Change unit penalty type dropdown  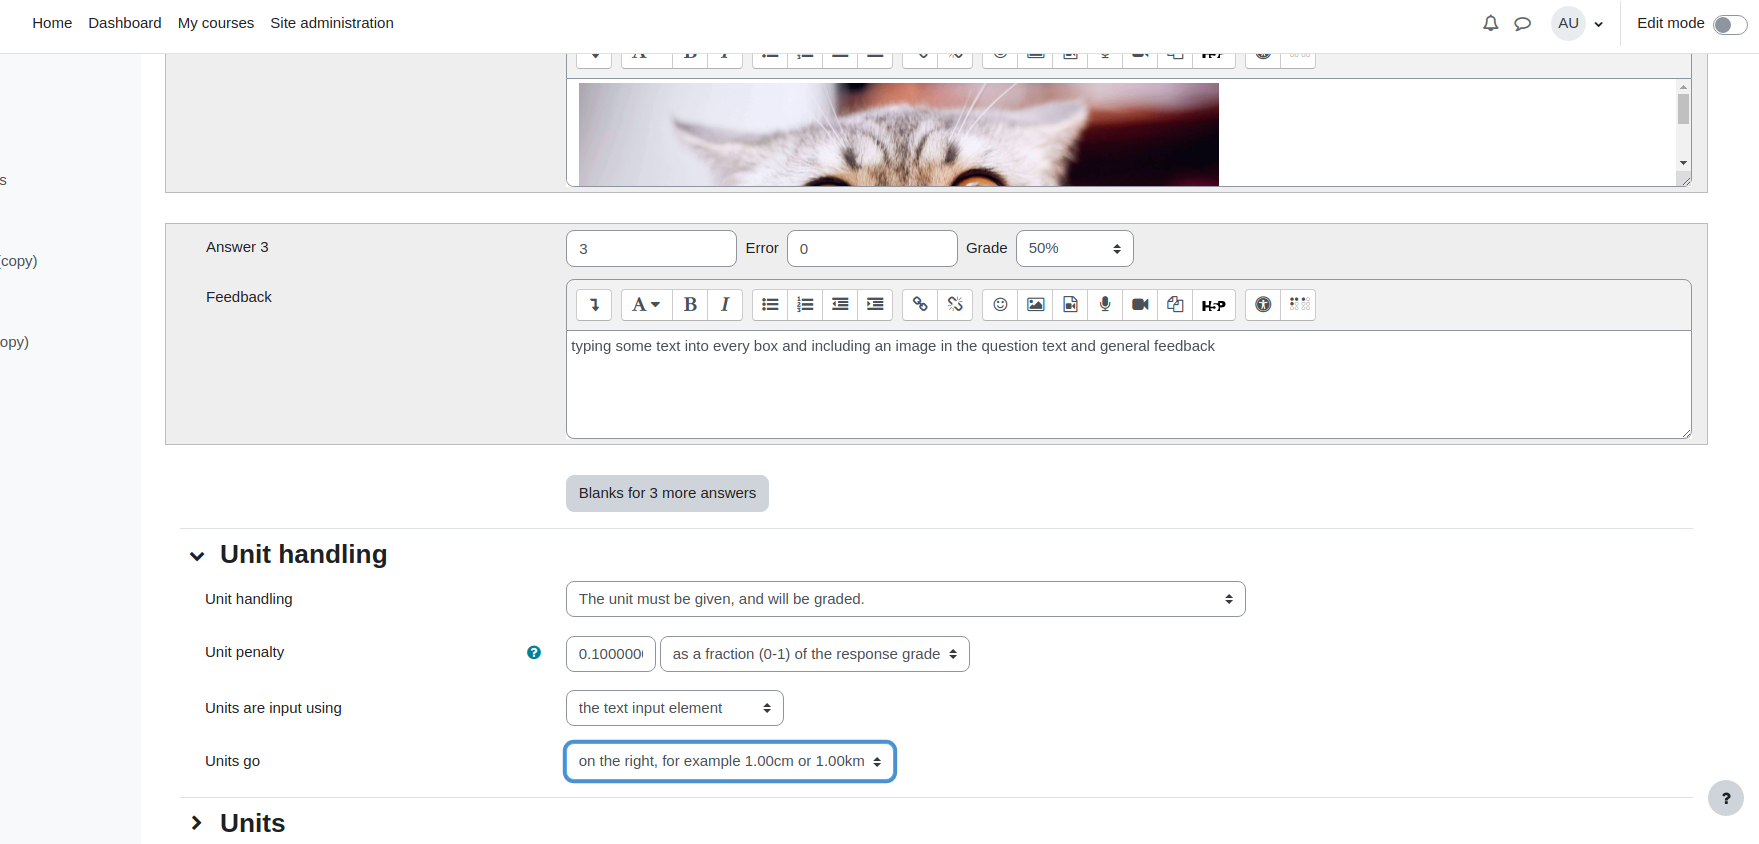tap(815, 654)
